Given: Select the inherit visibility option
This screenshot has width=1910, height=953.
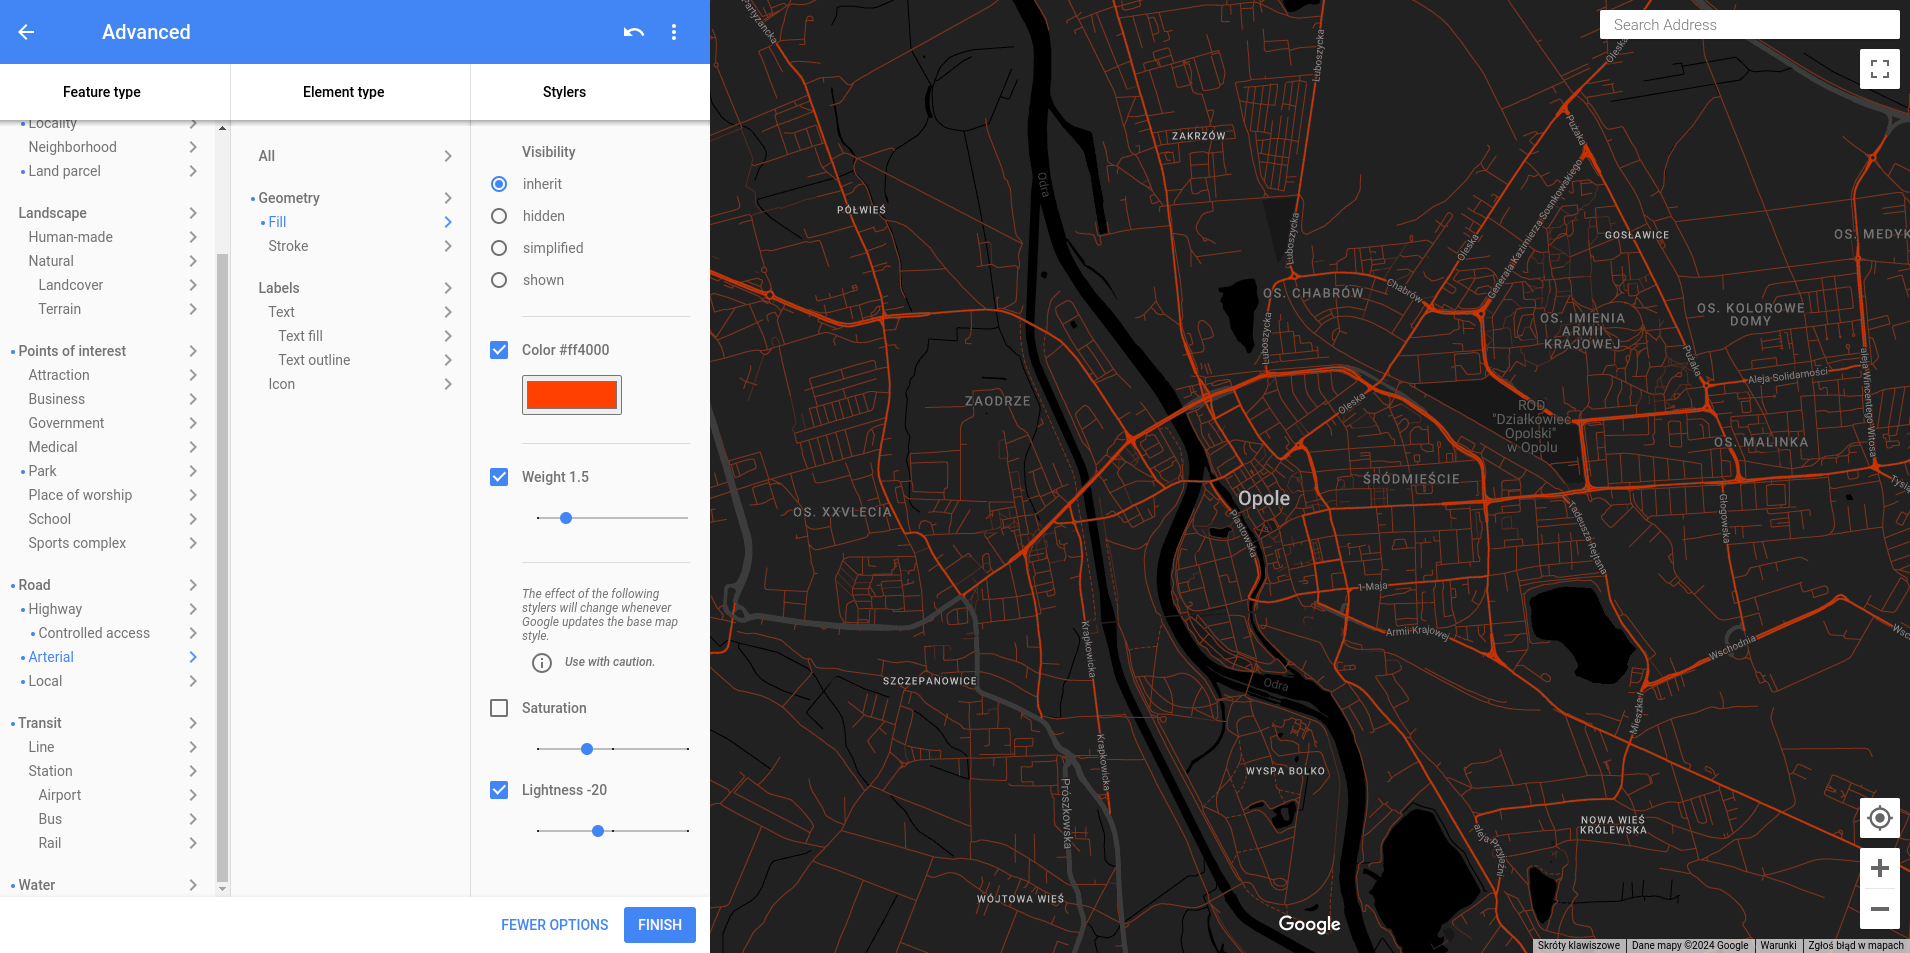Looking at the screenshot, I should coord(499,184).
